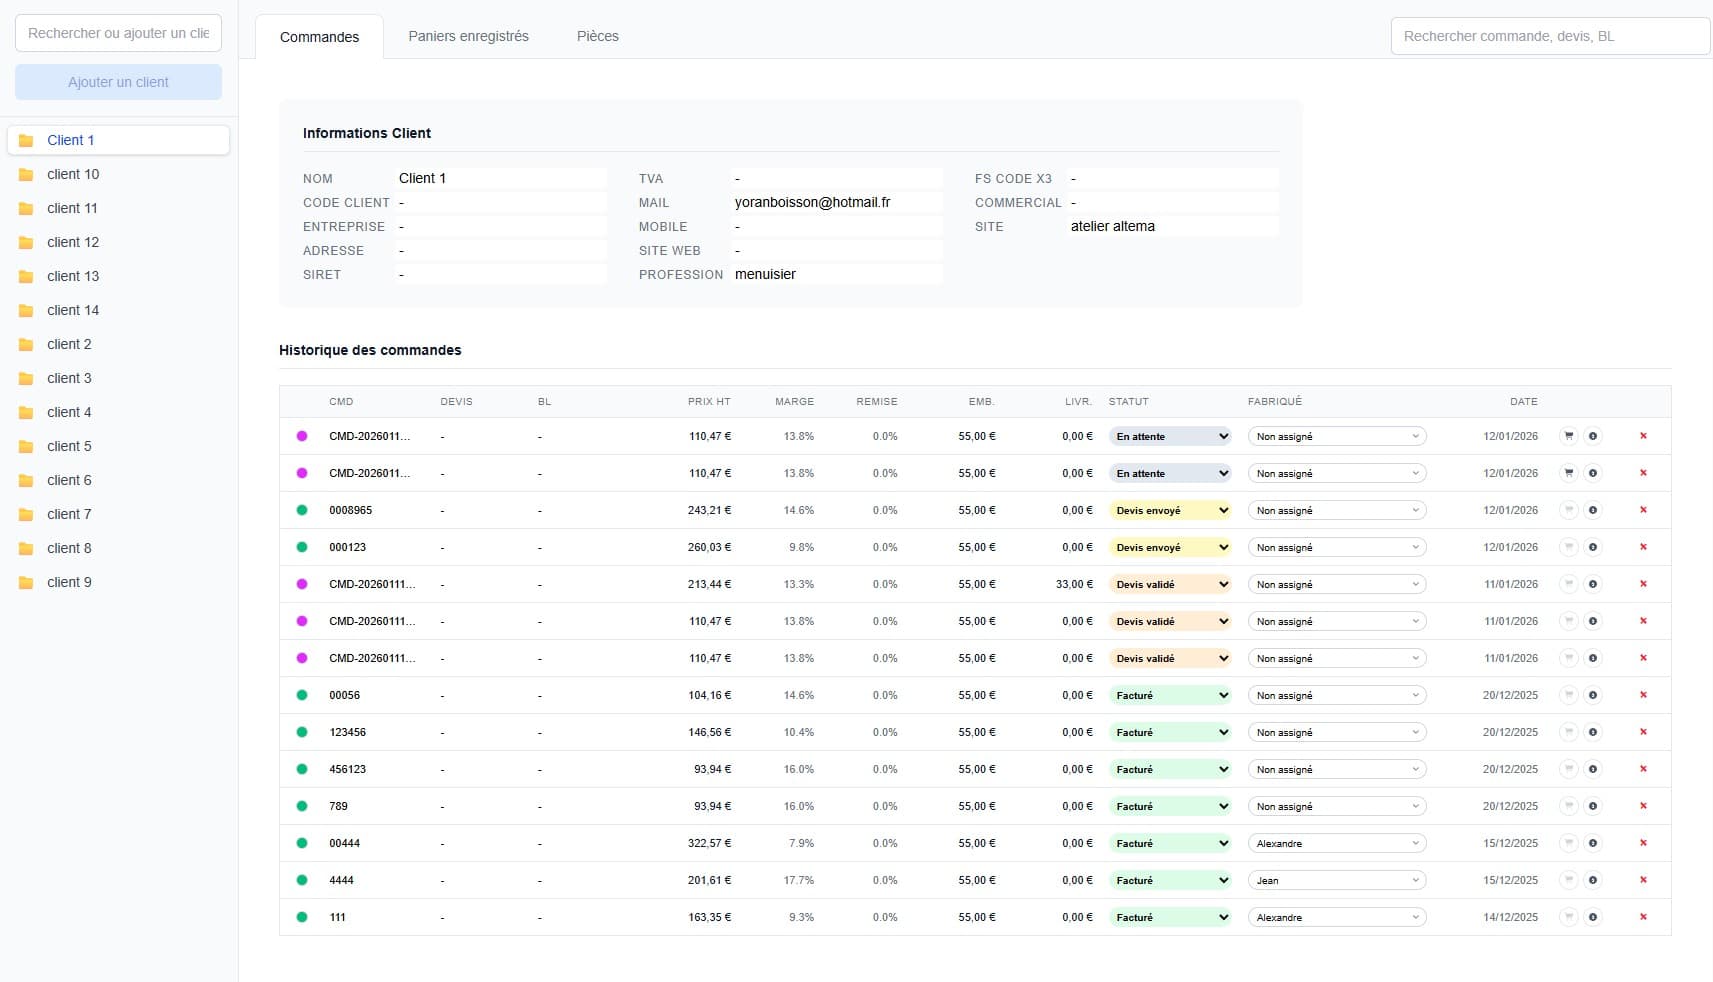Viewport: 1713px width, 982px height.
Task: Click the price 322,57 €
Action: pyautogui.click(x=709, y=843)
